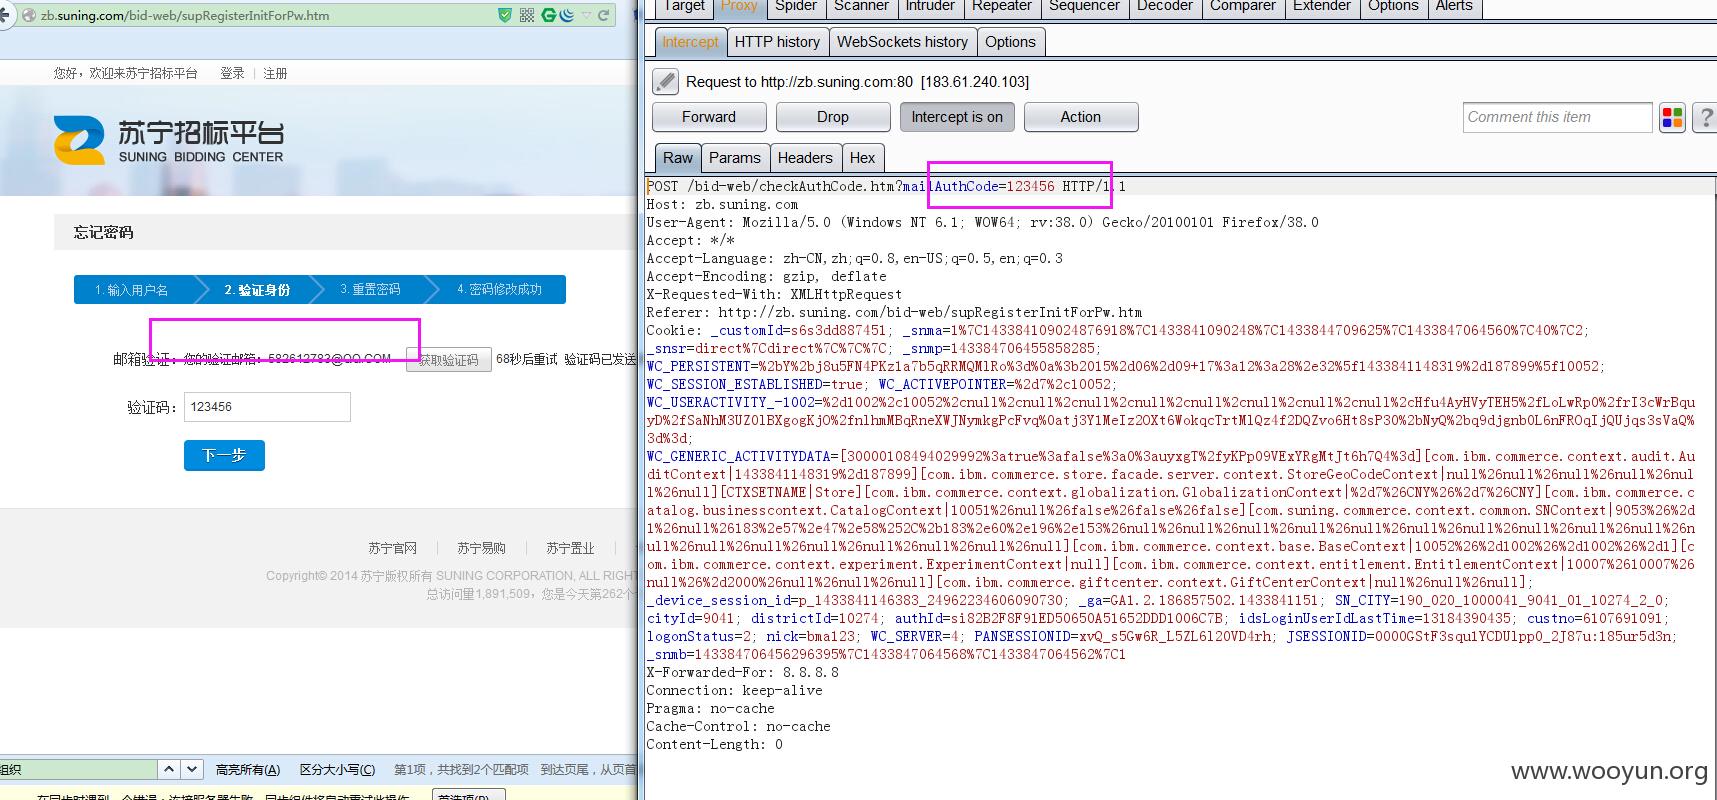
Task: Select the HTTP history sub-tab
Action: pyautogui.click(x=777, y=42)
